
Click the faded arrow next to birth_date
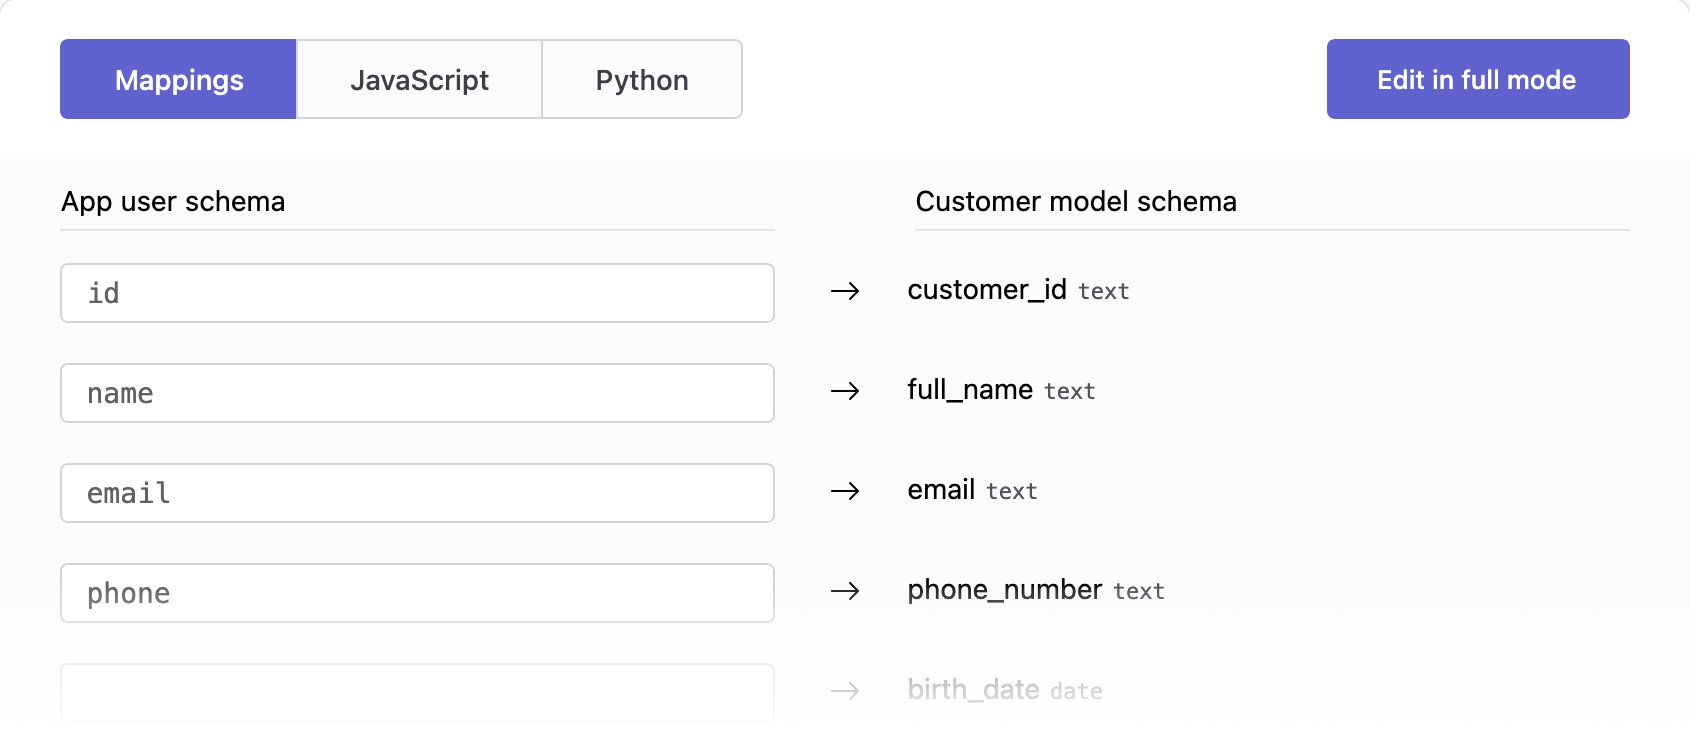pyautogui.click(x=845, y=691)
